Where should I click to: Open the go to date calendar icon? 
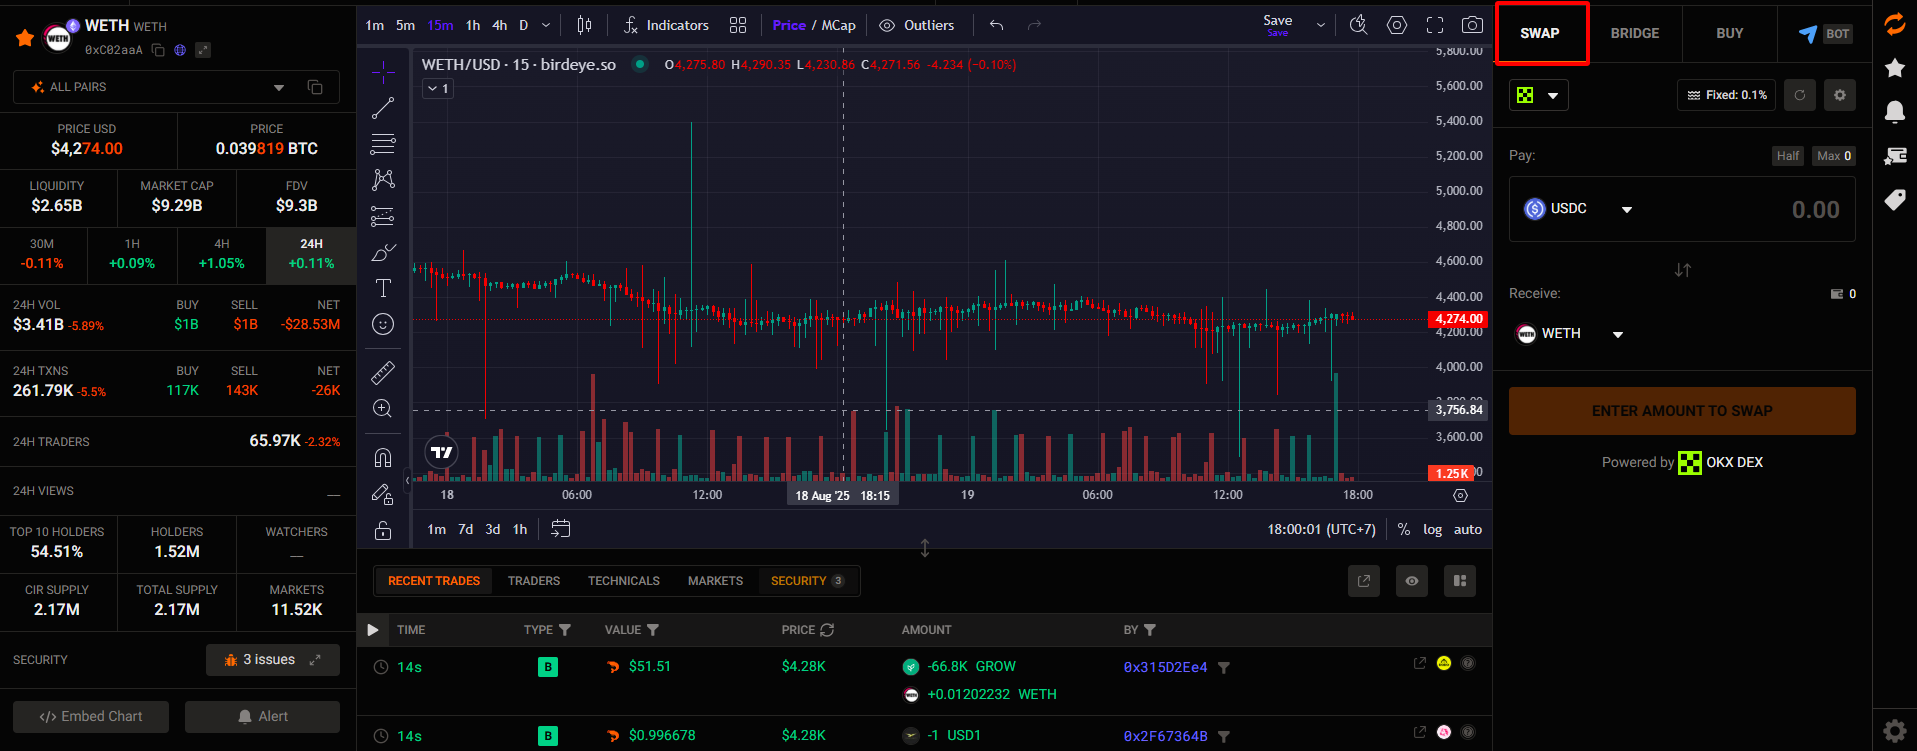[561, 529]
